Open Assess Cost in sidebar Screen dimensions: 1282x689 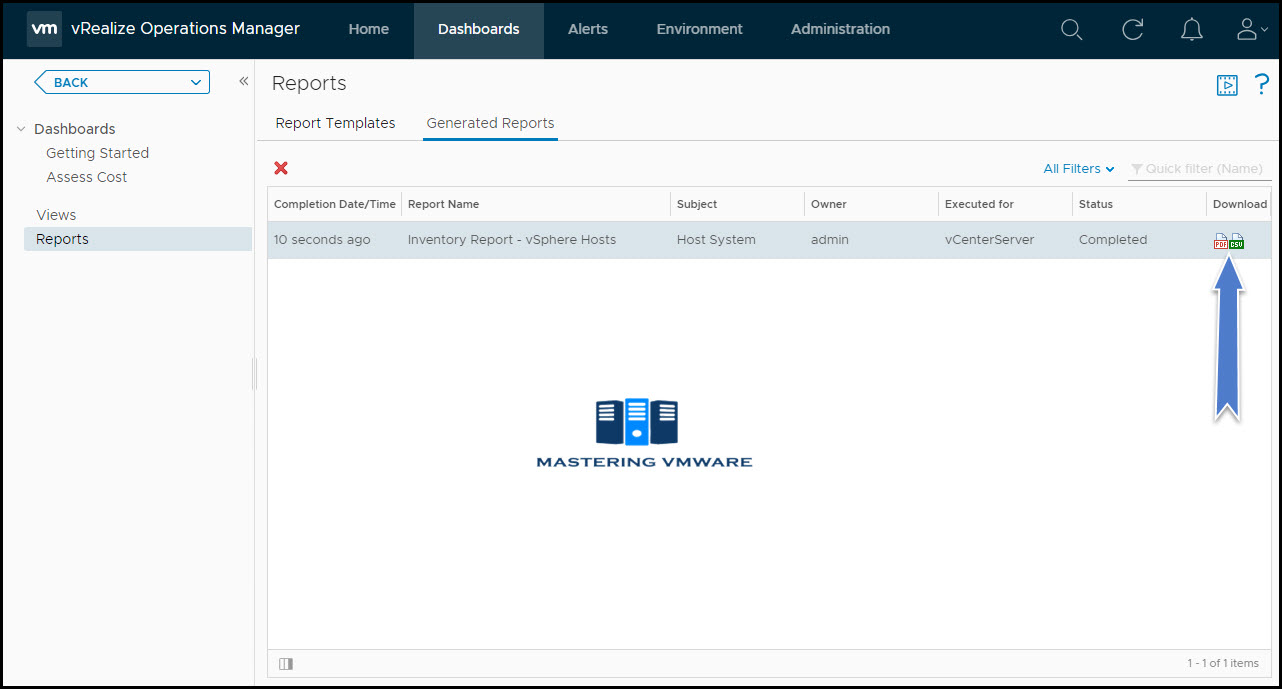pos(87,177)
